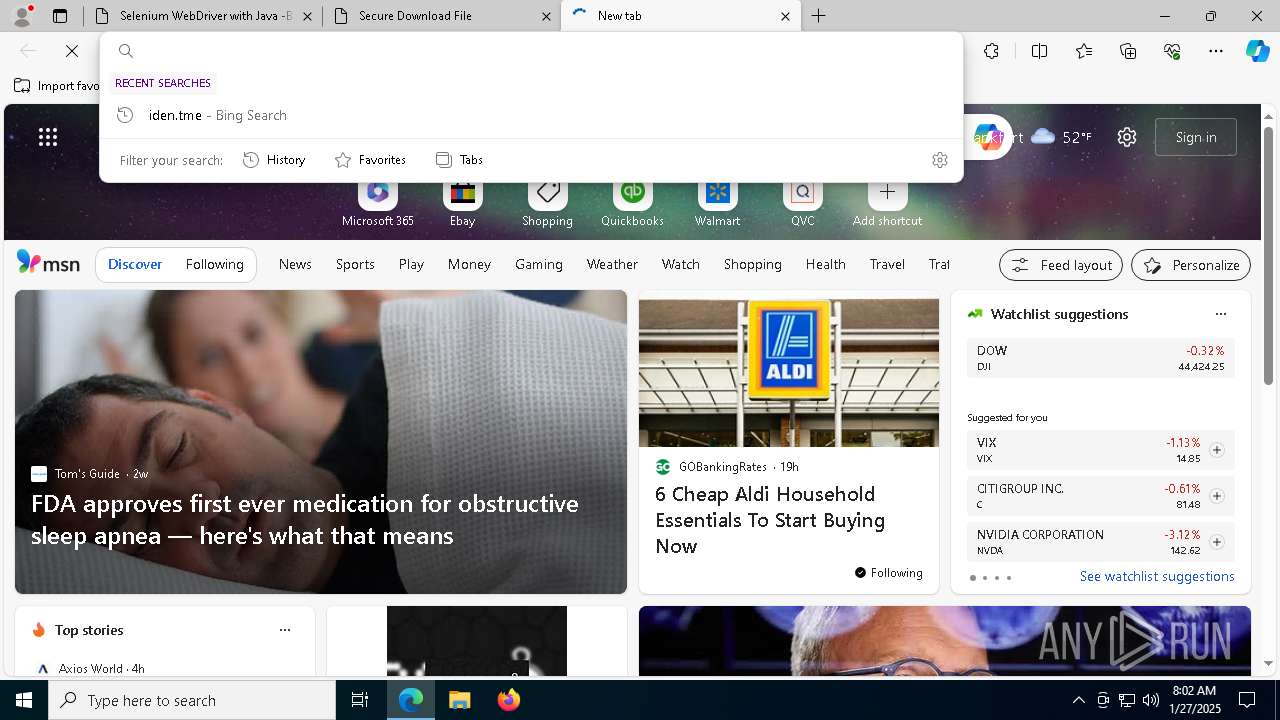1280x720 pixels.
Task: Open the new tab plus button
Action: point(818,16)
